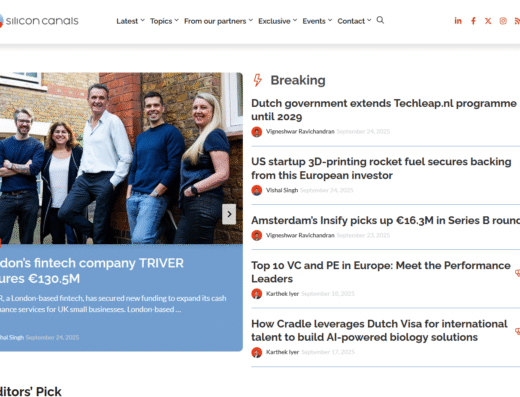Image resolution: width=520 pixels, height=397 pixels.
Task: Expand the Contact menu chevron
Action: click(369, 20)
